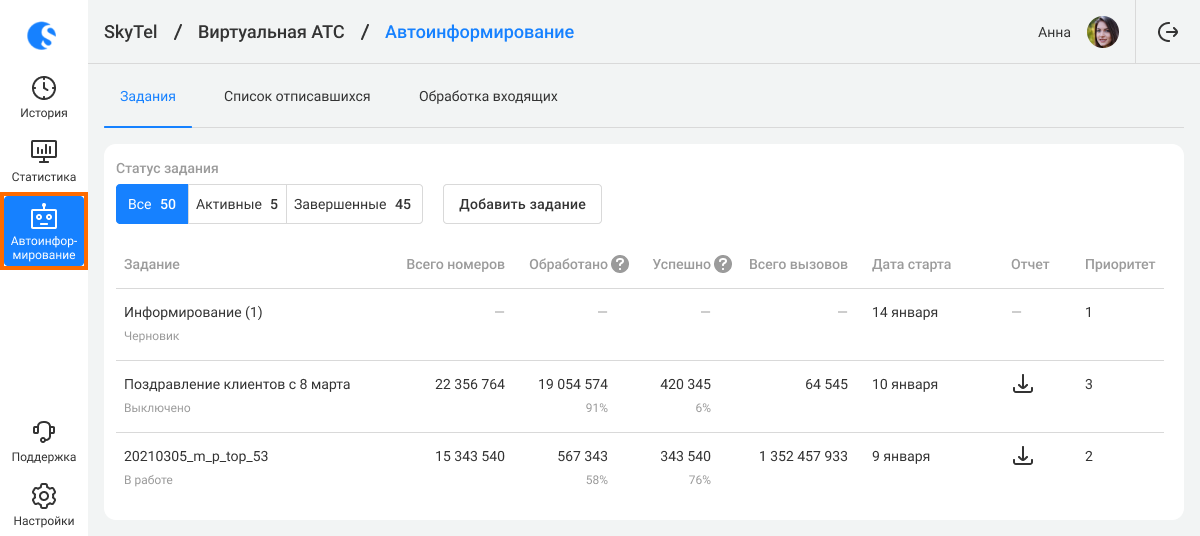Click the date 9 января
This screenshot has height=536, width=1200.
tap(901, 456)
